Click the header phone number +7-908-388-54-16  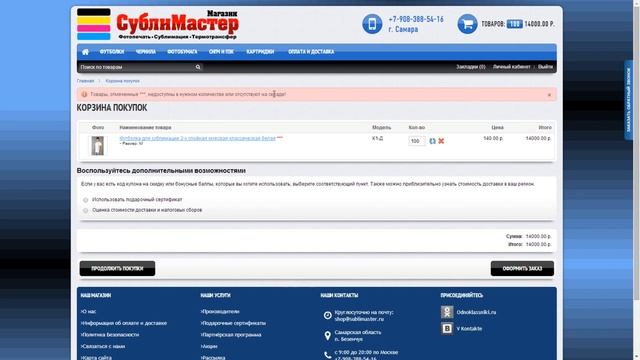point(416,19)
